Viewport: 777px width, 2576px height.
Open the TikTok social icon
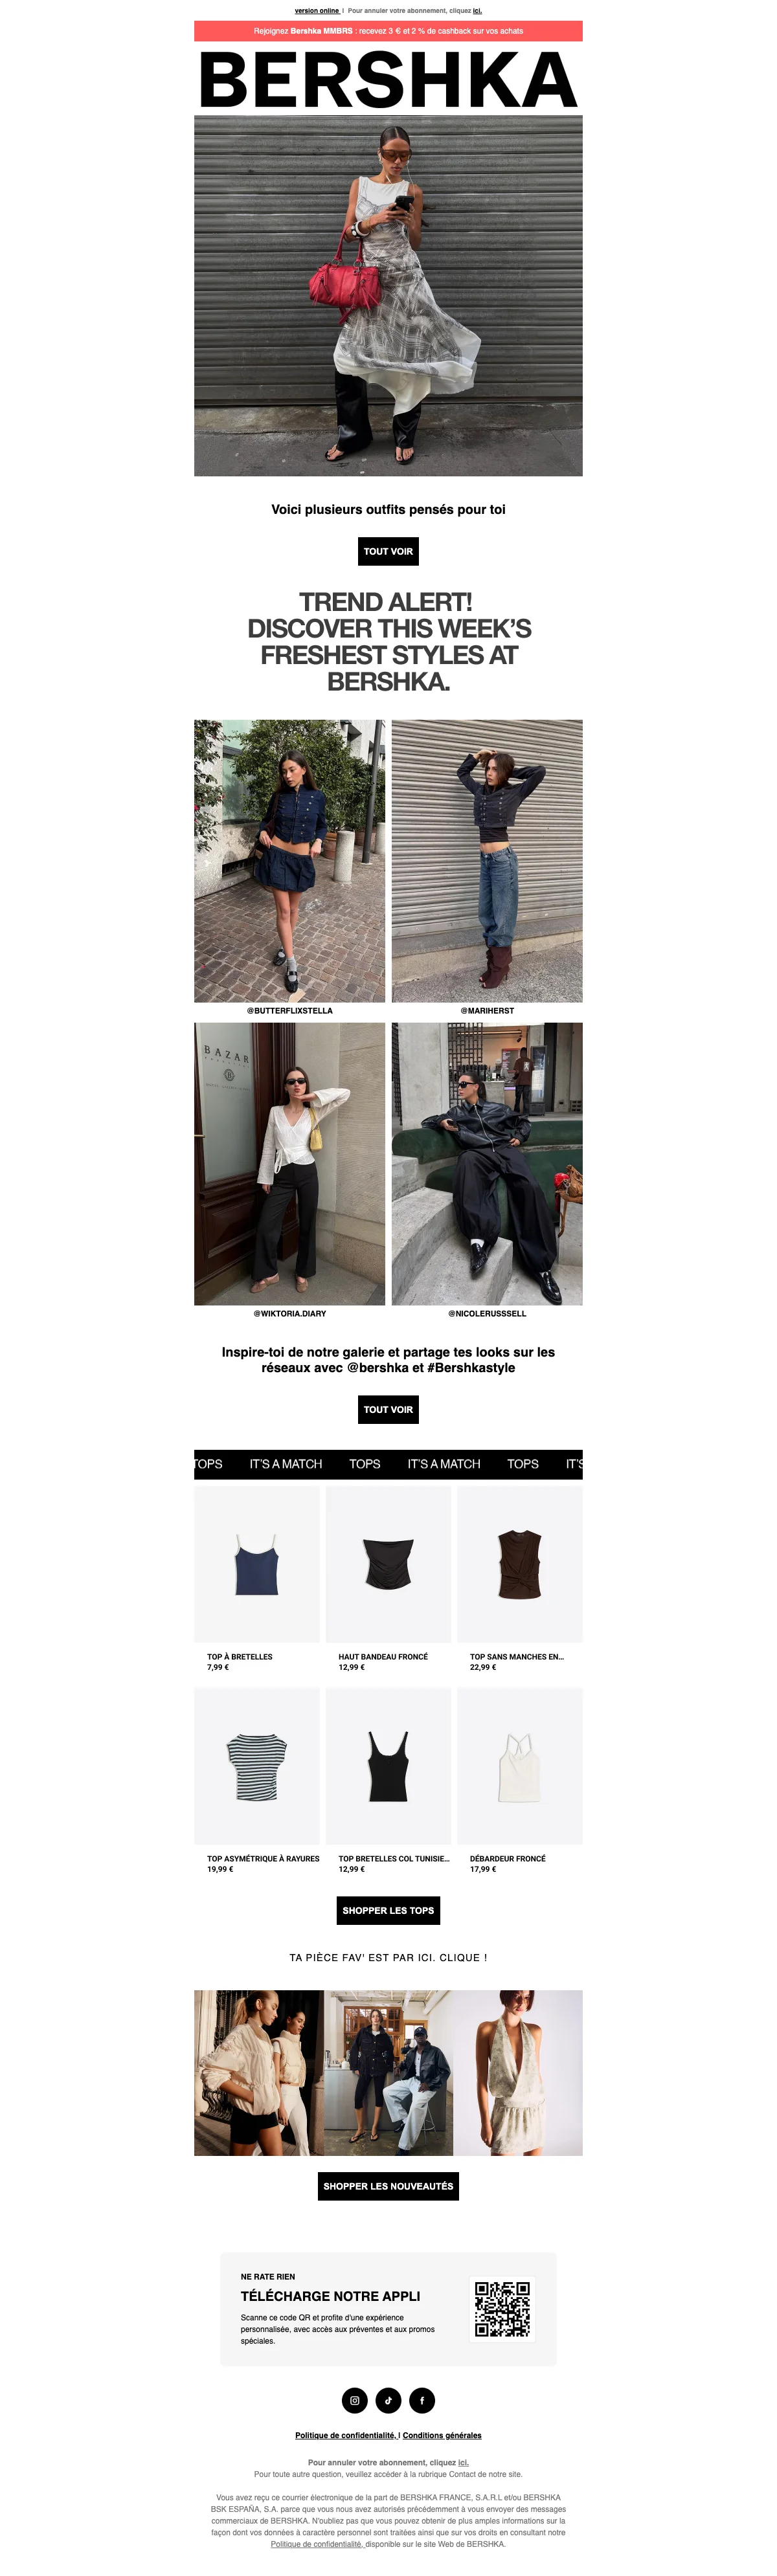388,2400
